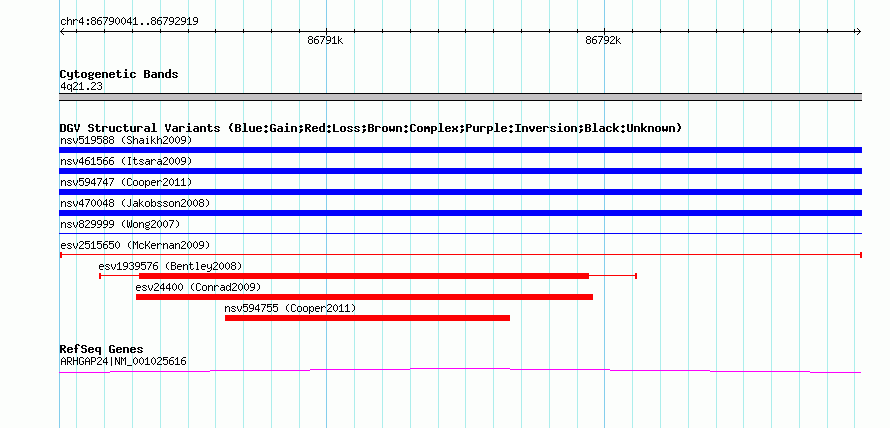
Task: Click the nsv594747 (Cooper2011) label text
Action: pyautogui.click(x=126, y=182)
